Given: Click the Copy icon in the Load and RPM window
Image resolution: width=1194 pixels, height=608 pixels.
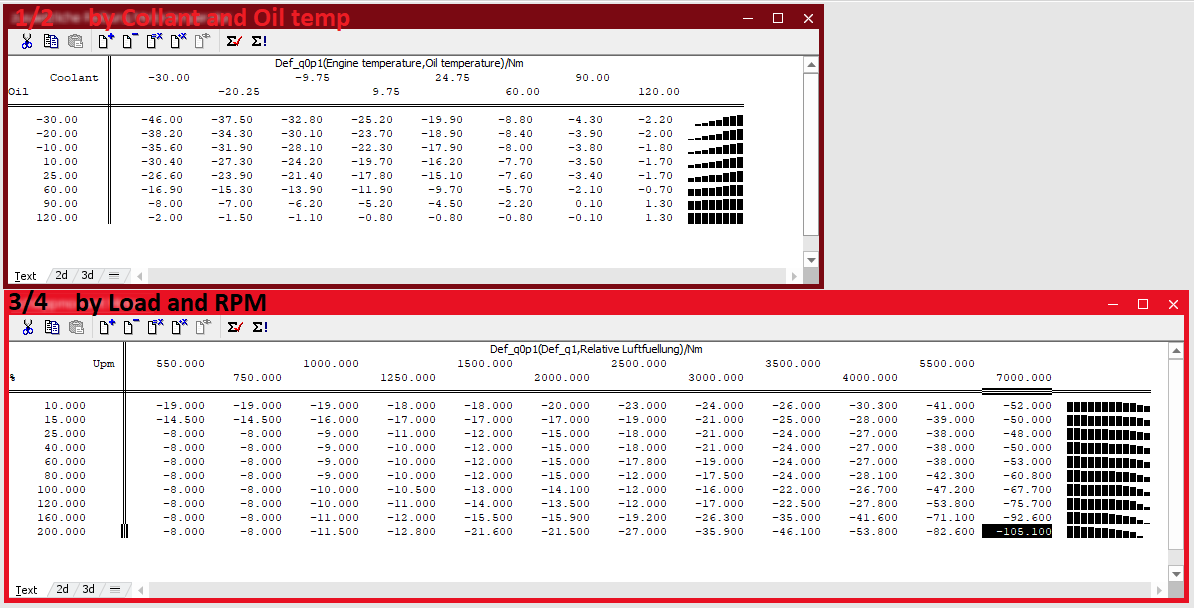Looking at the screenshot, I should coord(51,327).
